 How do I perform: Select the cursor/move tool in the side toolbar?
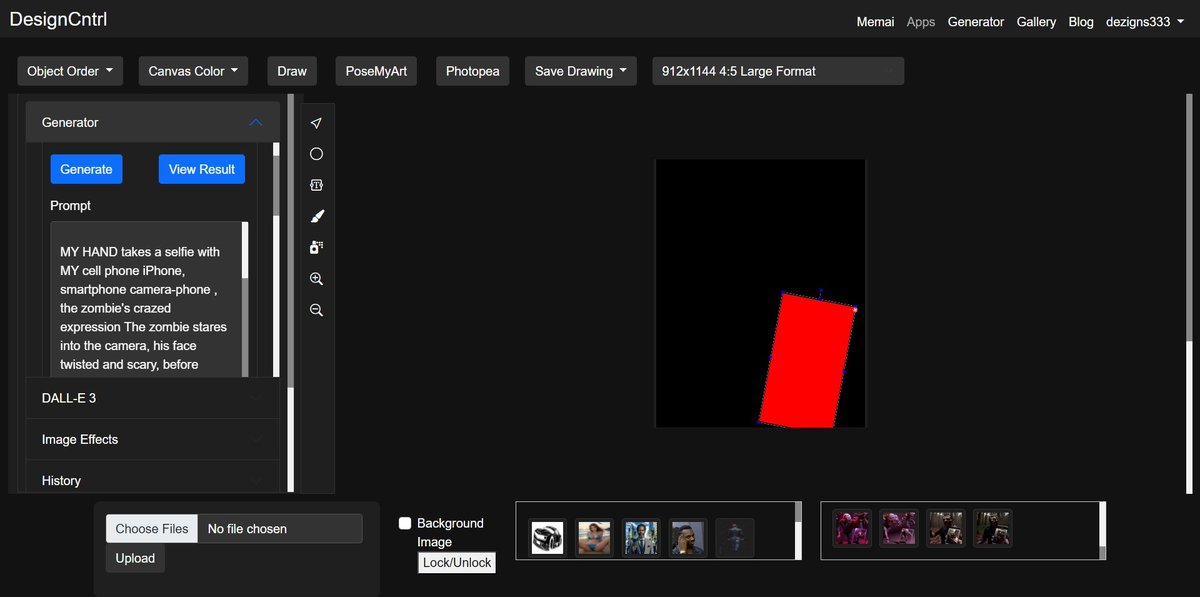click(316, 122)
